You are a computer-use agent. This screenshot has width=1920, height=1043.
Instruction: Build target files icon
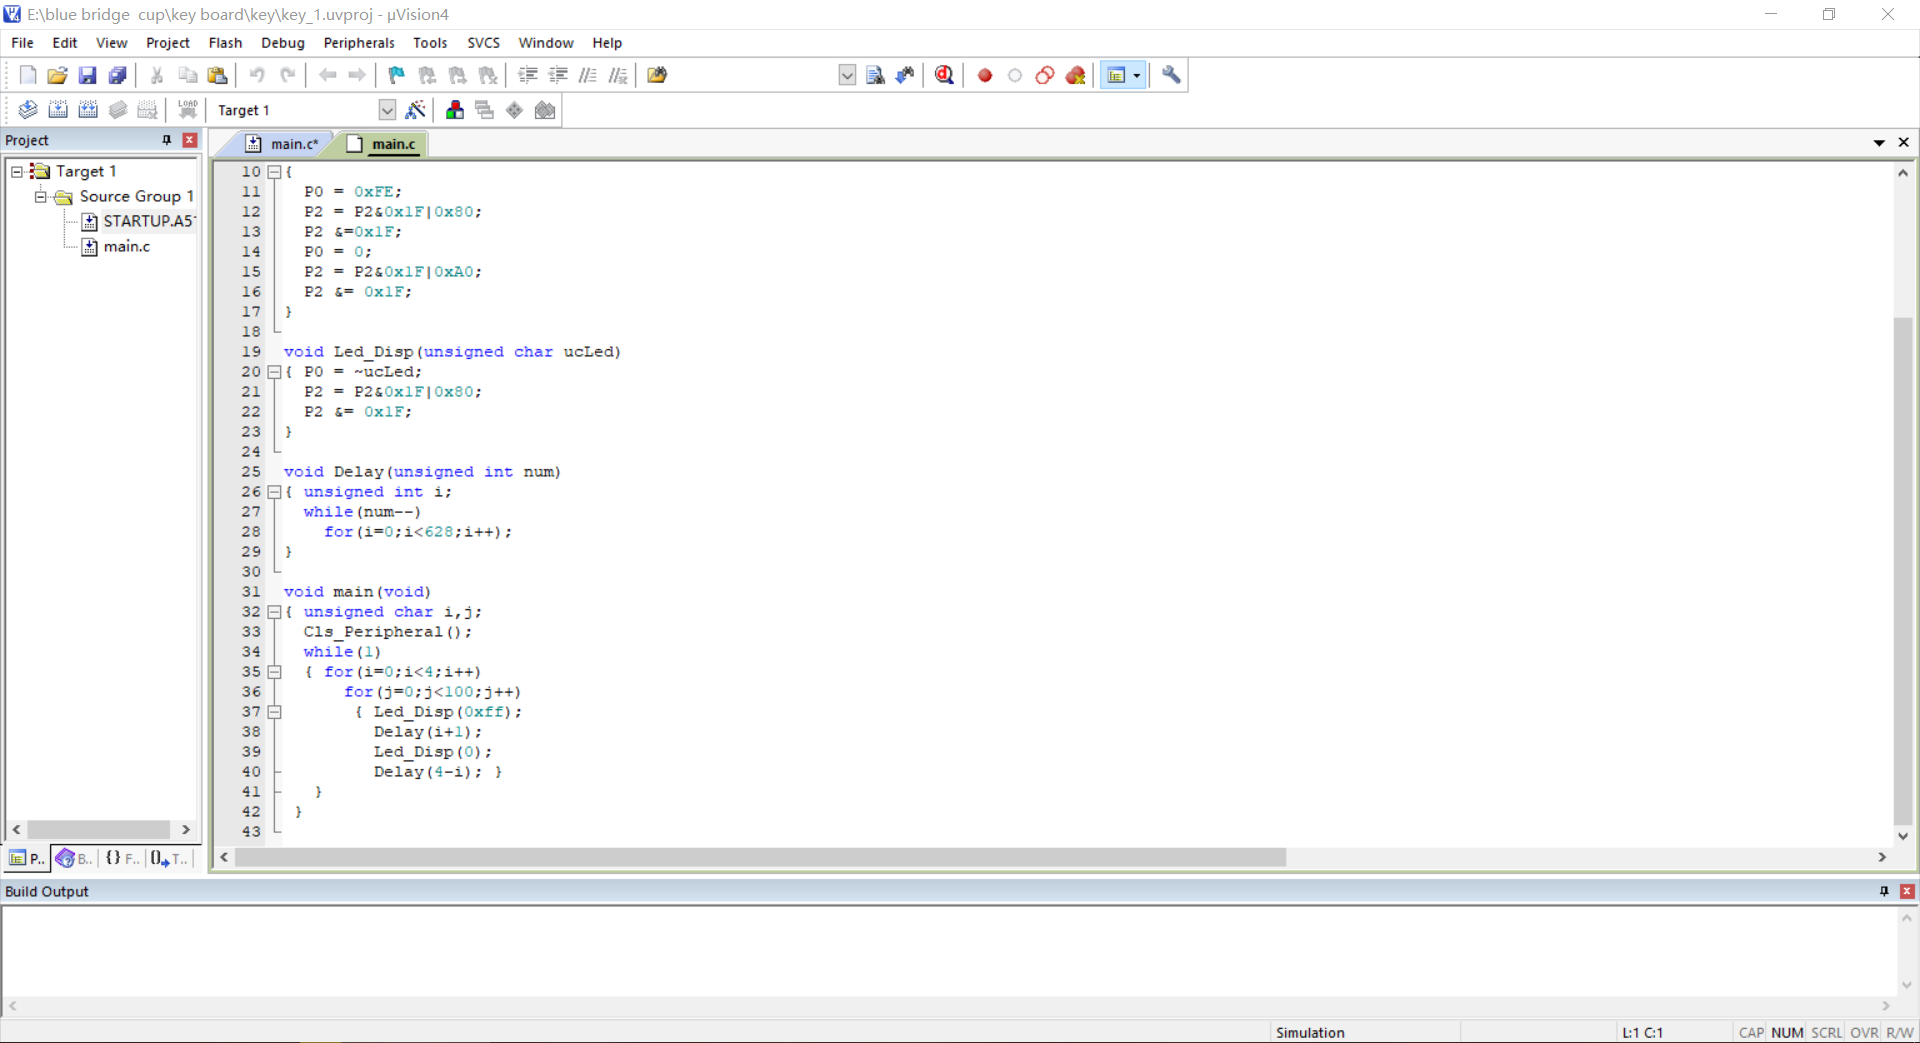(x=58, y=110)
